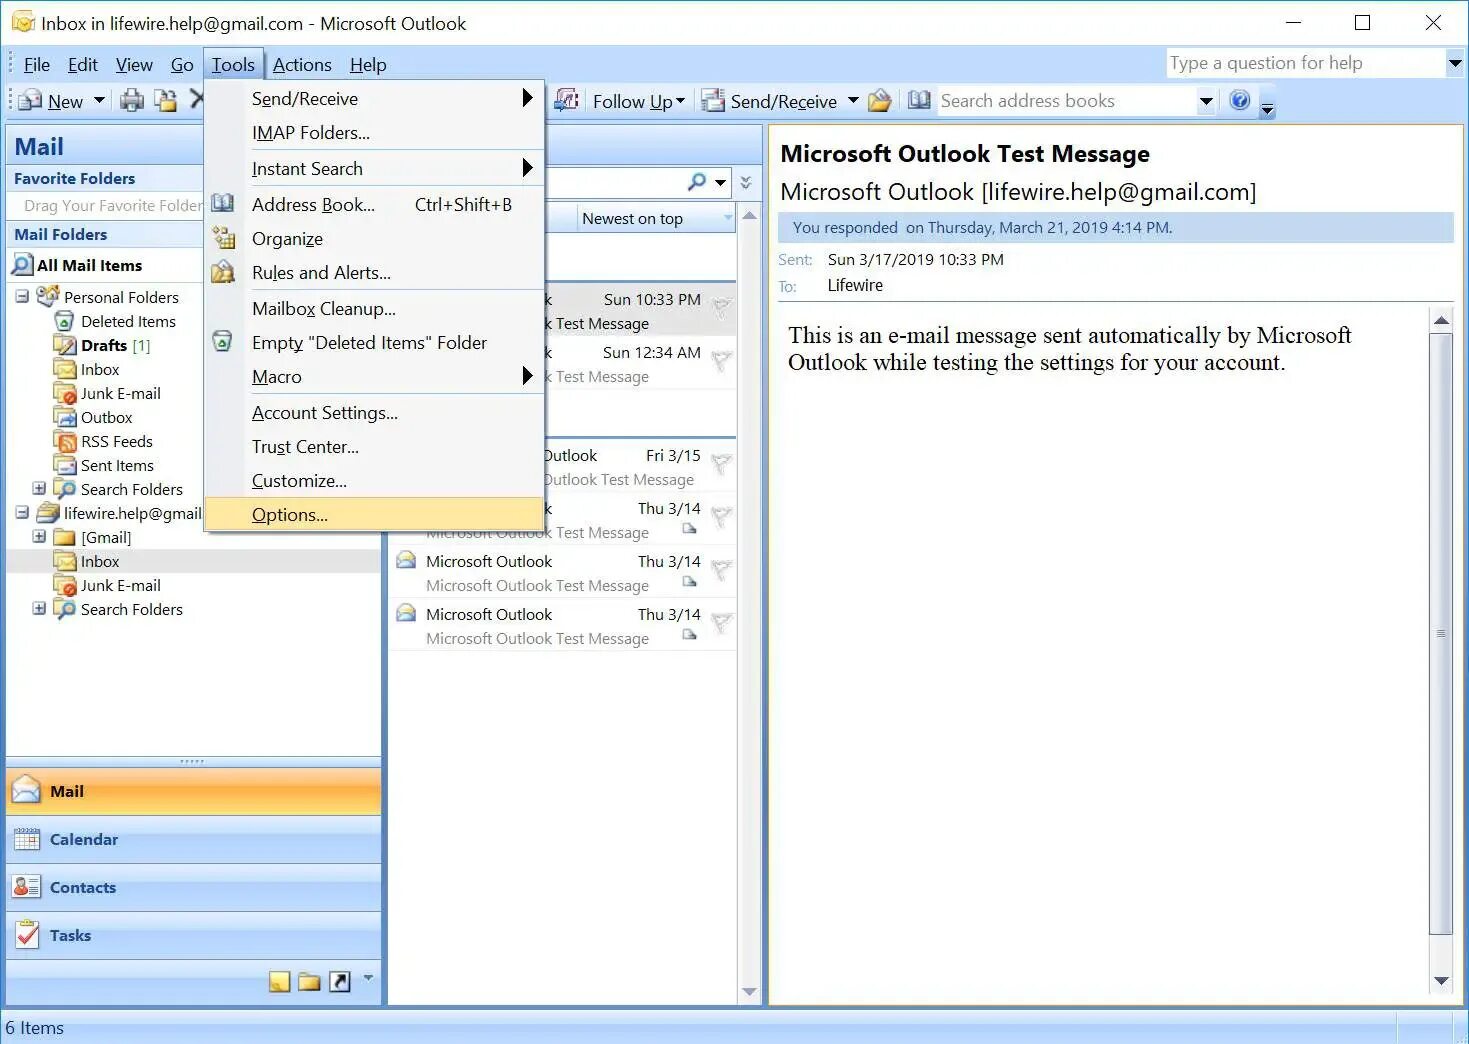
Task: Select the RSS Feeds folder
Action: (x=116, y=441)
